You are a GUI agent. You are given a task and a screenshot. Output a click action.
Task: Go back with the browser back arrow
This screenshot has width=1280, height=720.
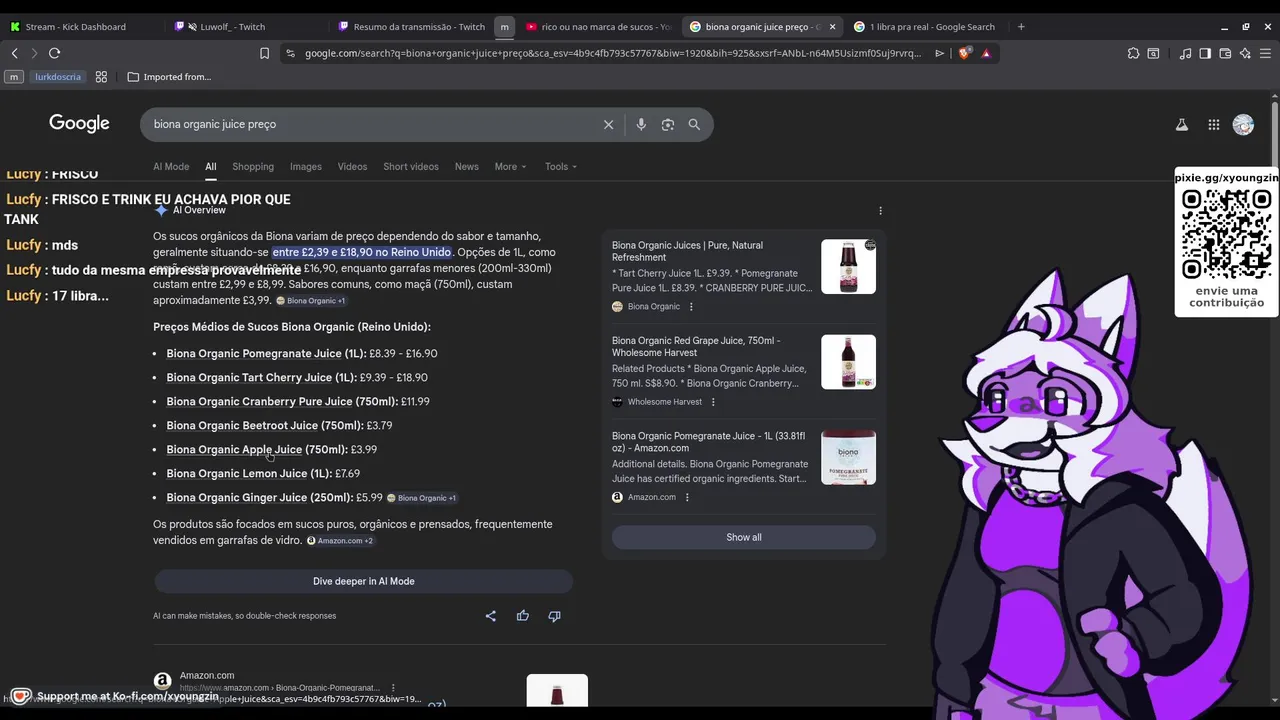tap(14, 53)
